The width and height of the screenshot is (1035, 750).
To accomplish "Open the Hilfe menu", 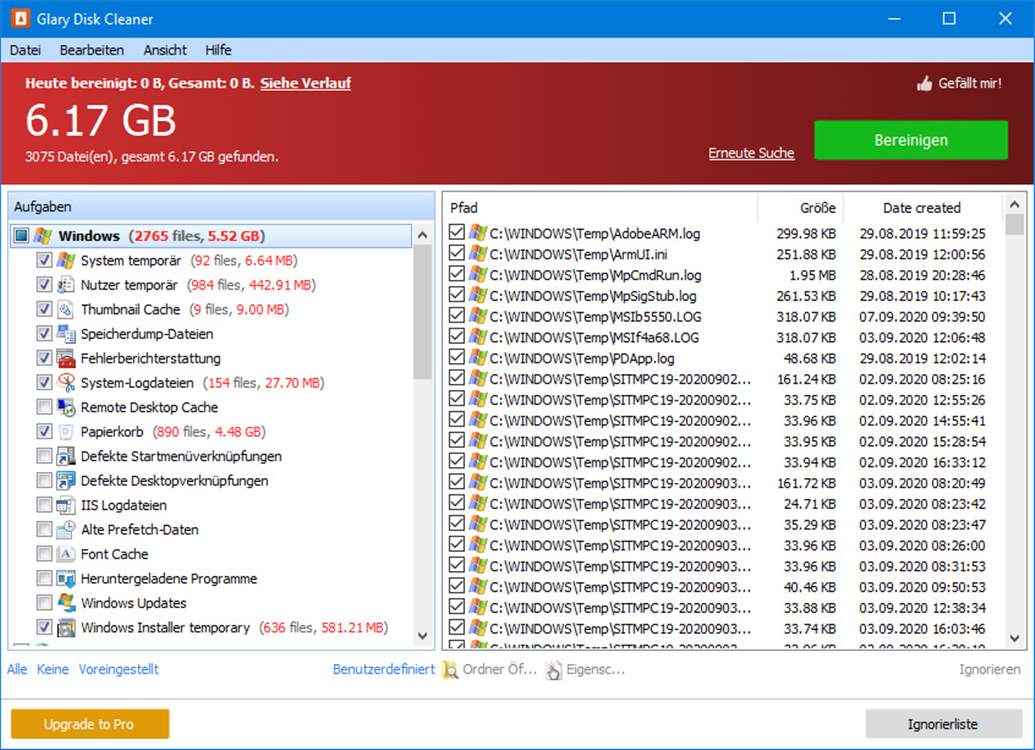I will point(218,50).
